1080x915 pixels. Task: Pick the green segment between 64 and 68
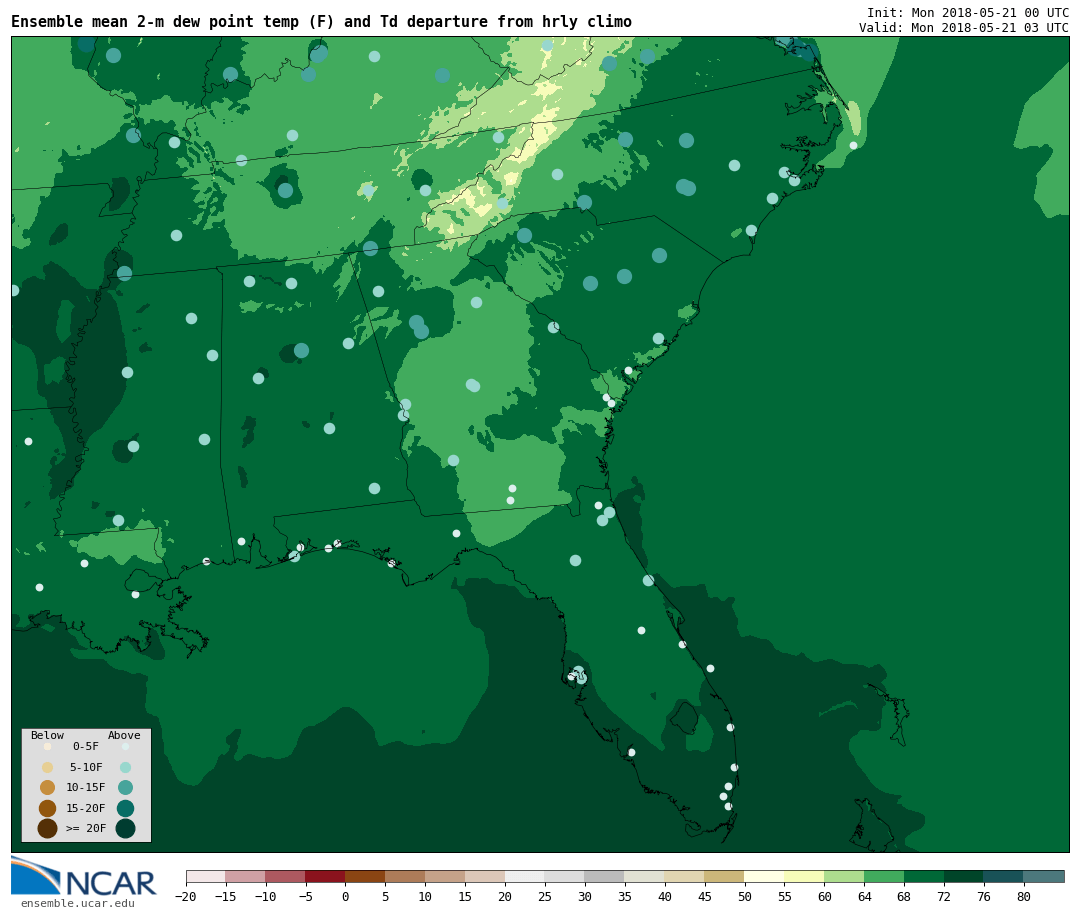[x=885, y=876]
